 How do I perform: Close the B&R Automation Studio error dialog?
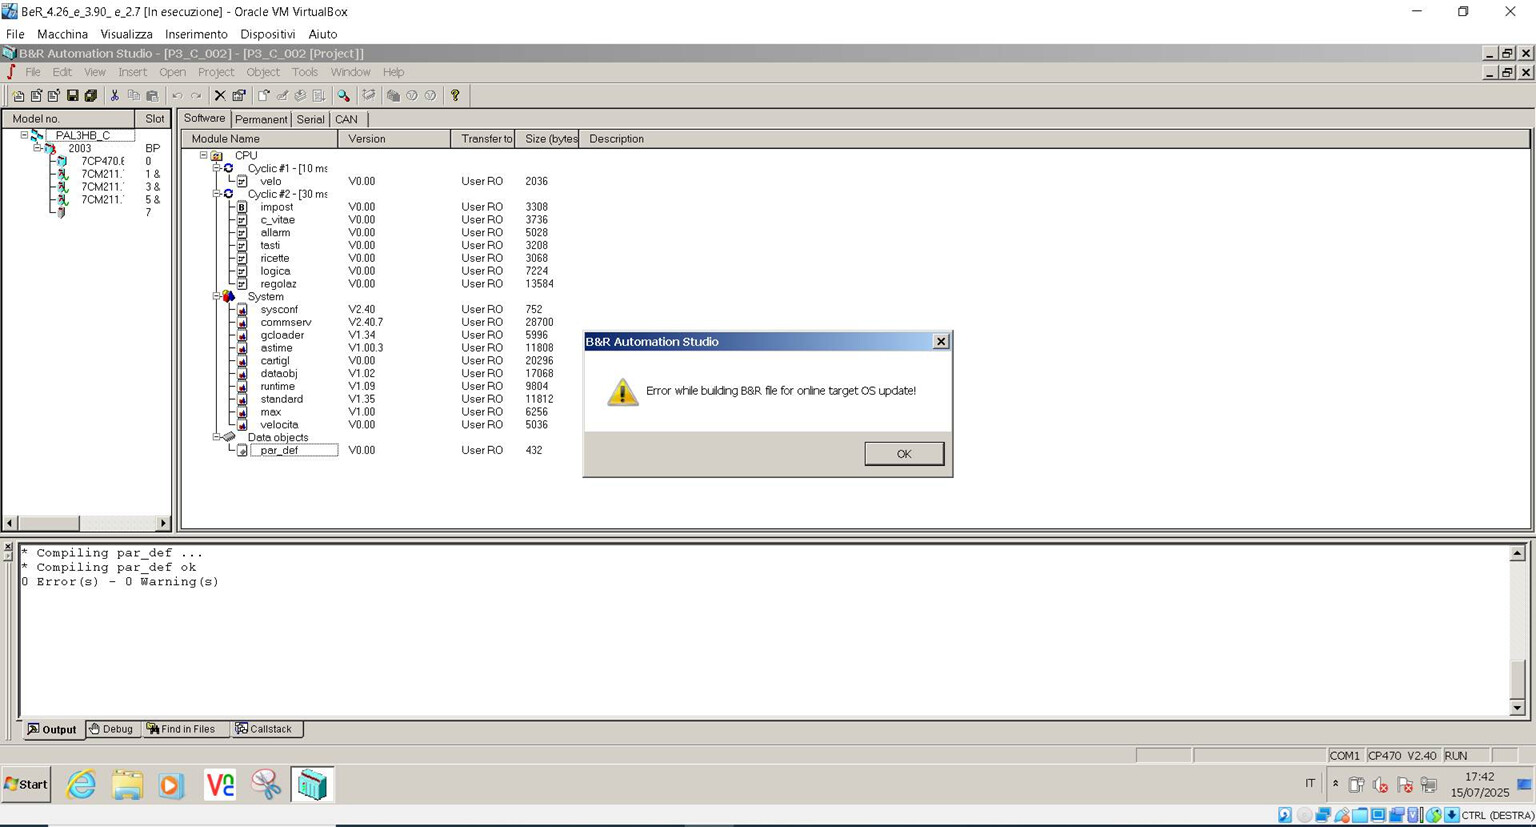click(x=941, y=342)
